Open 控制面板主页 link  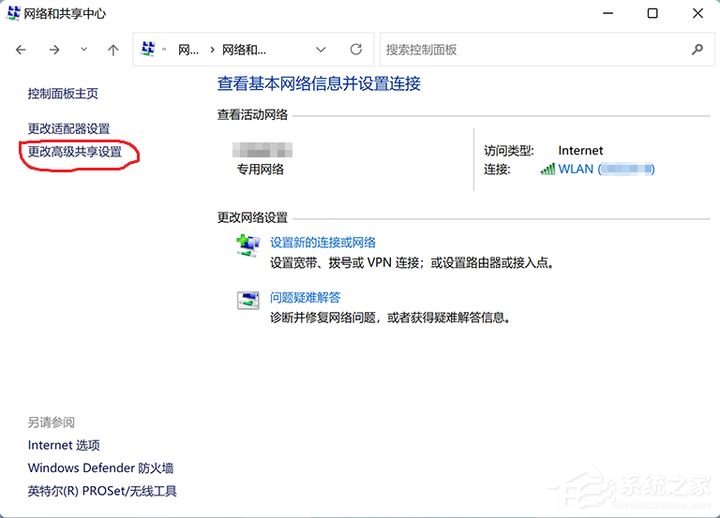pyautogui.click(x=63, y=94)
